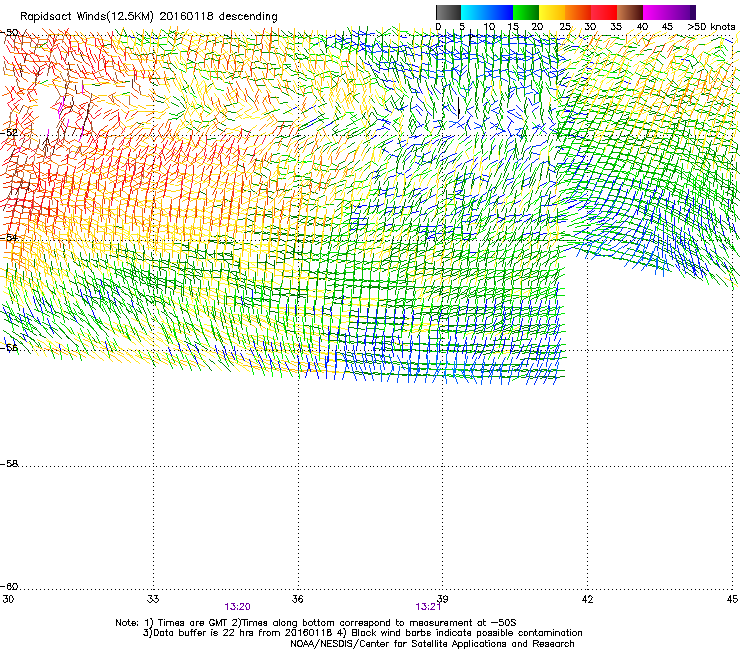
Task: Click the purple 45-50 knots color segment
Action: 682,12
